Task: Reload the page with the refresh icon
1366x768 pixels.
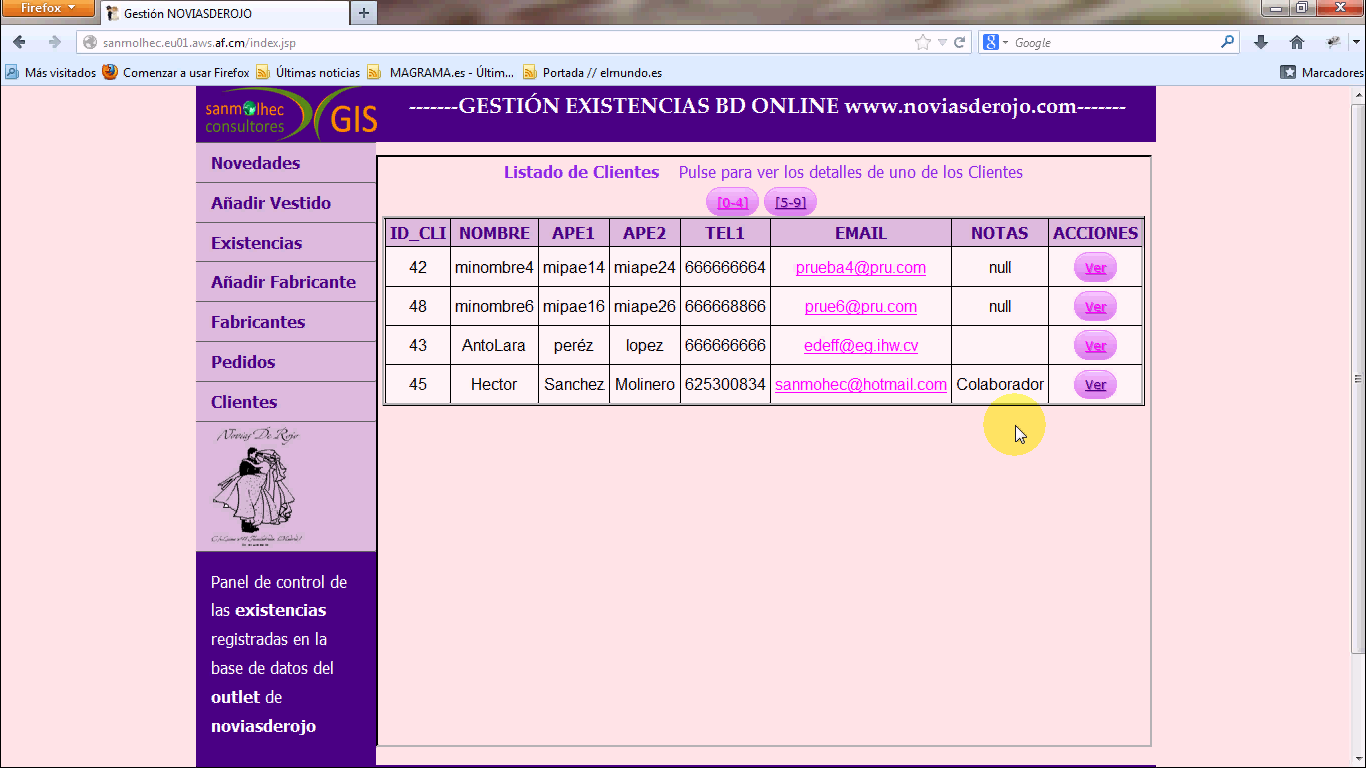Action: point(960,42)
